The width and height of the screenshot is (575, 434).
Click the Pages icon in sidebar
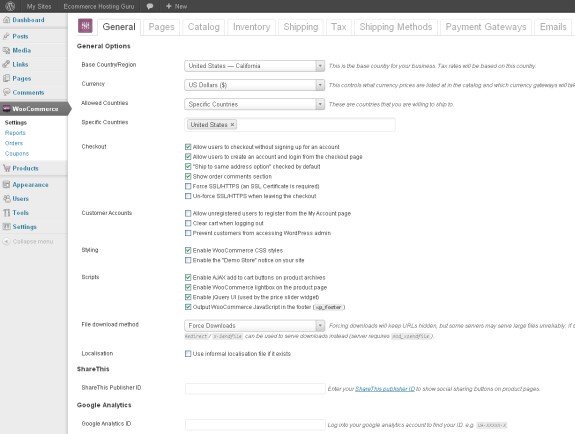point(6,78)
